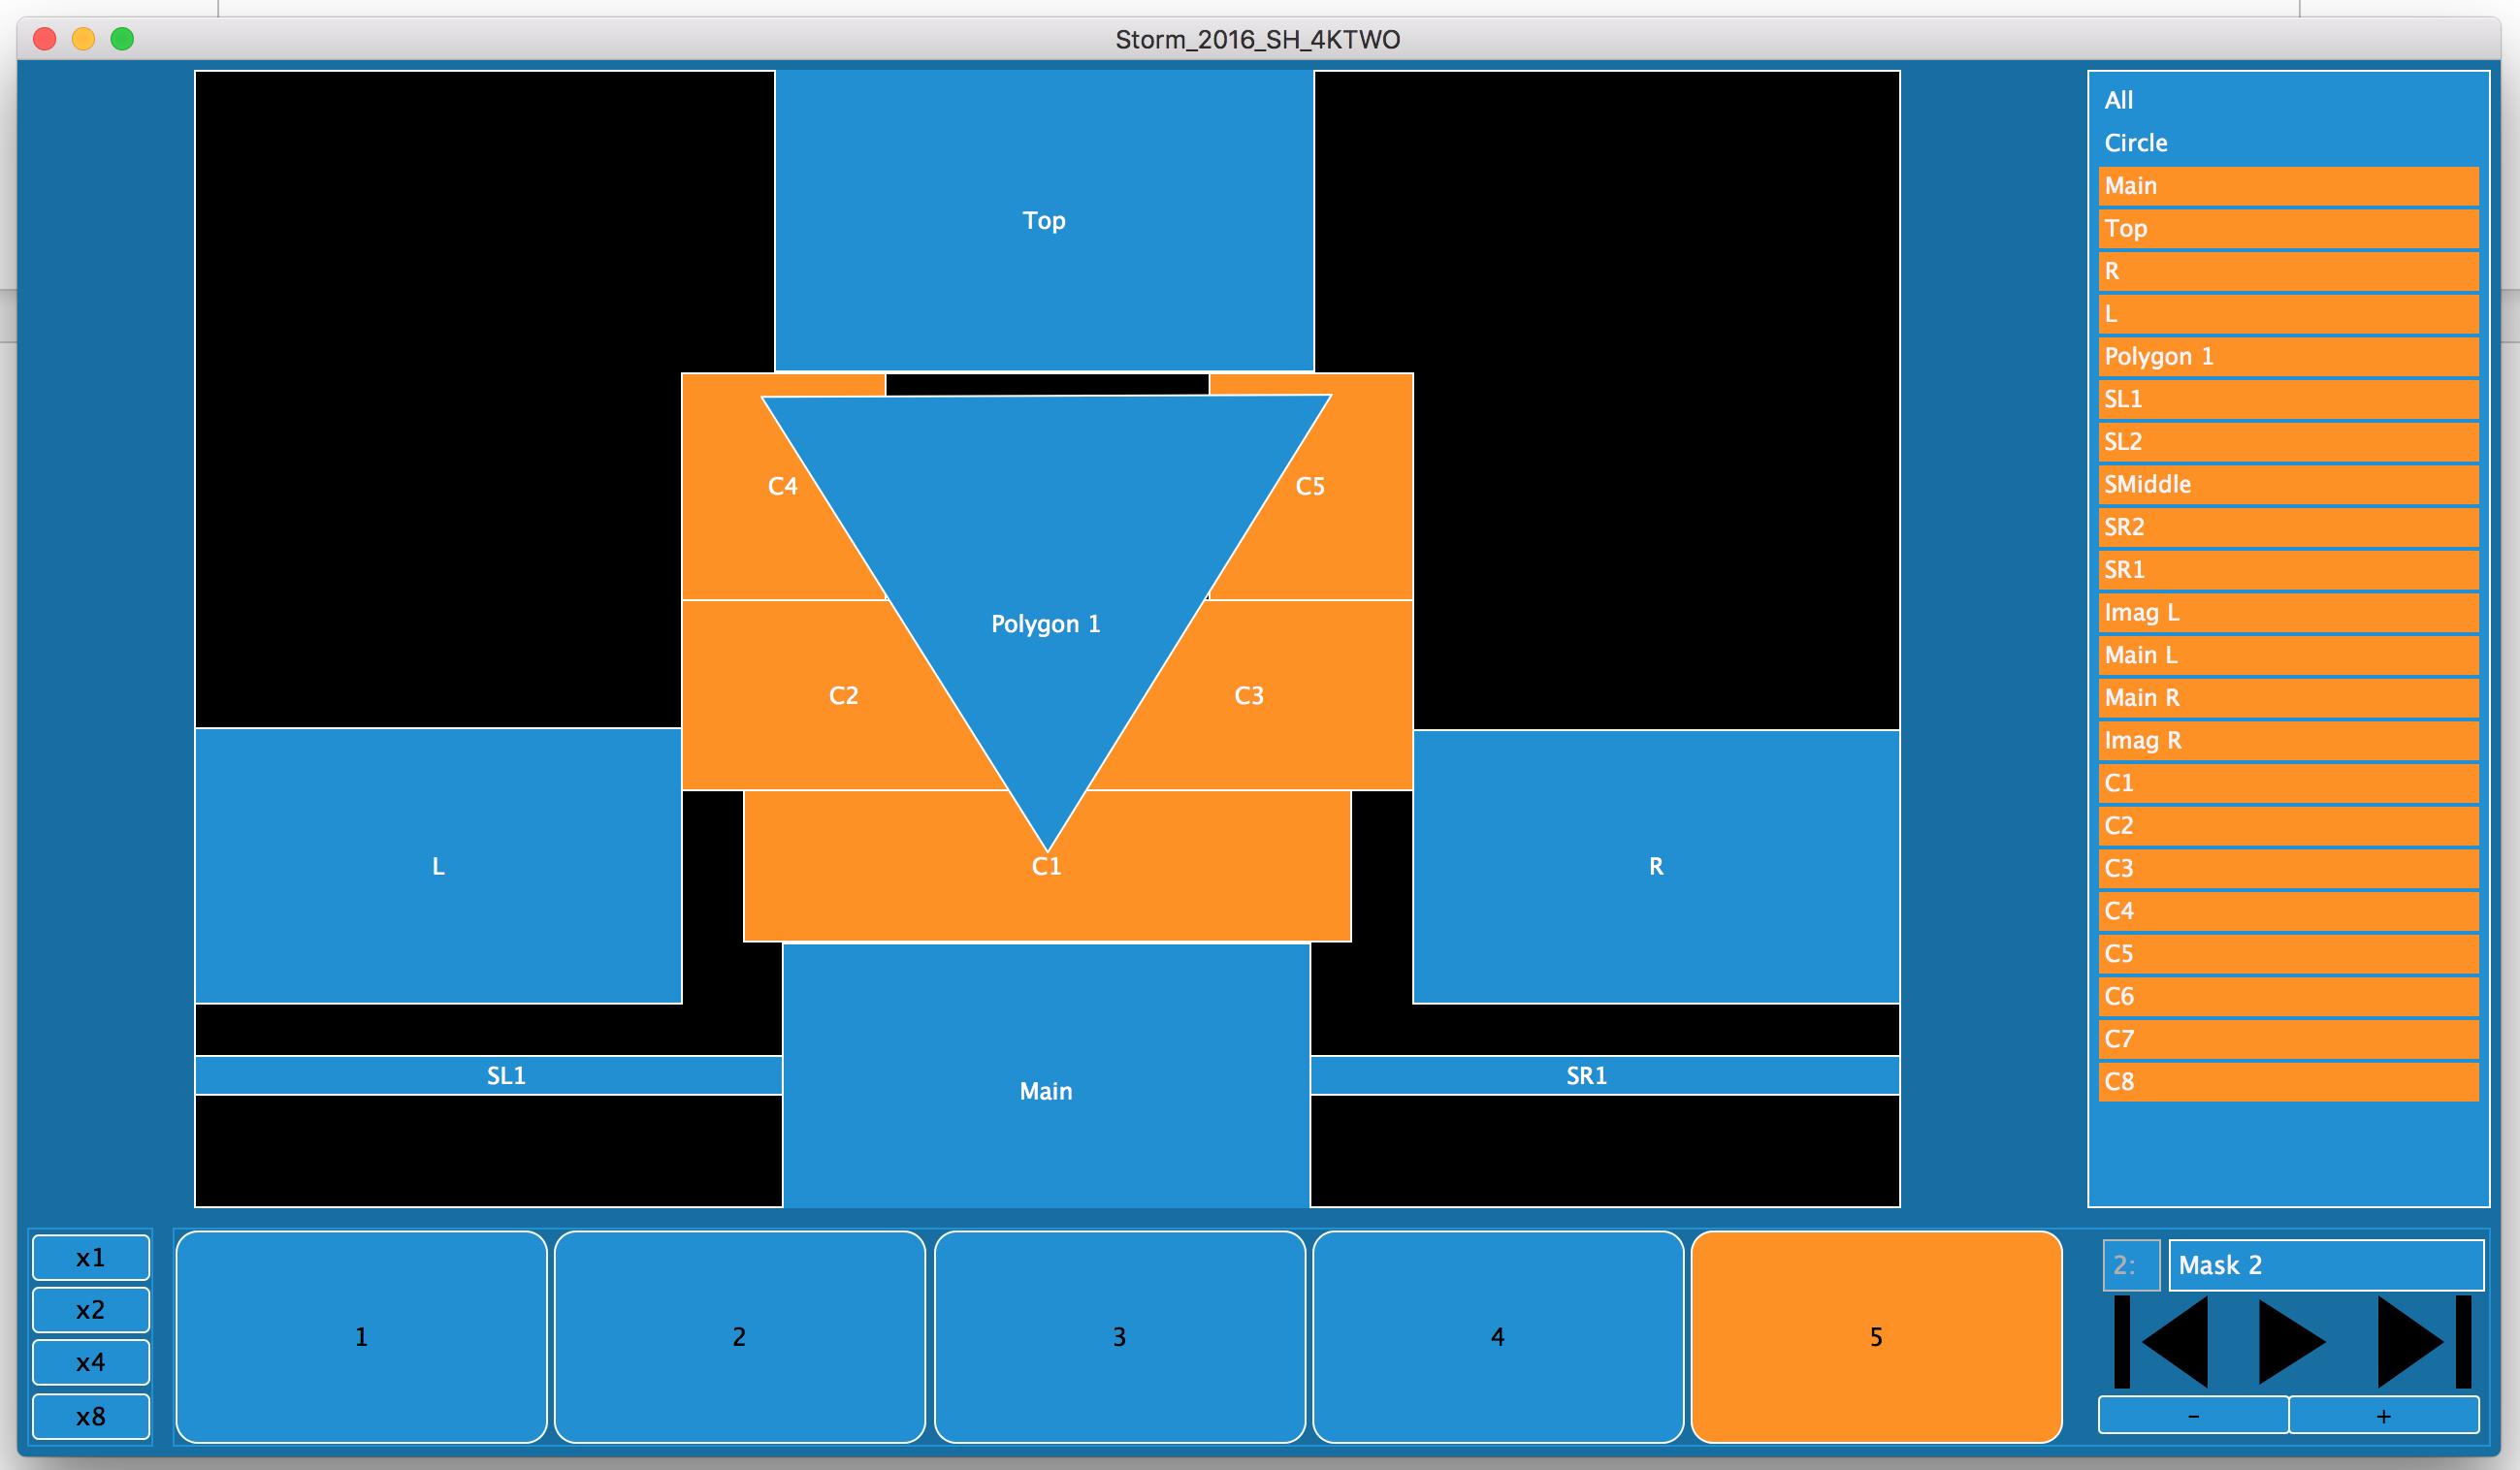2520x1470 pixels.
Task: Select the All item in list
Action: tap(2118, 100)
